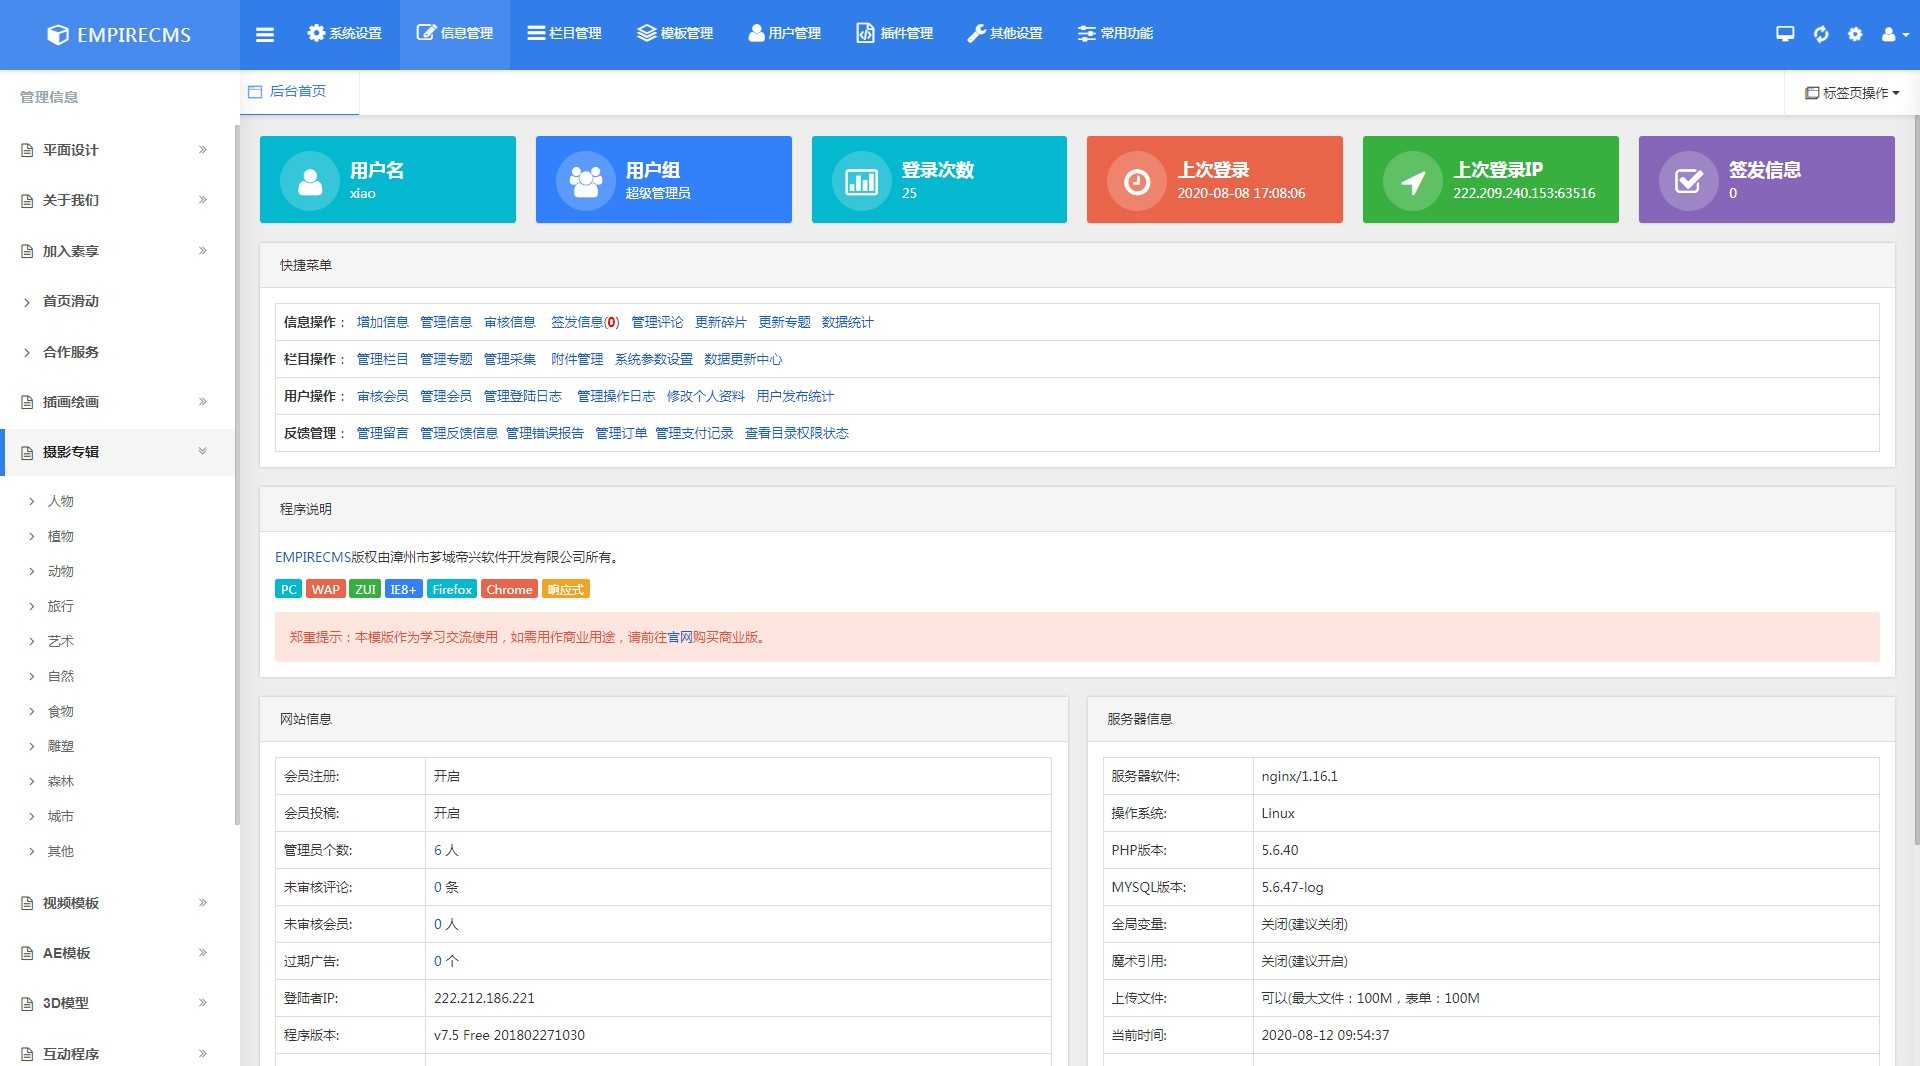Open the gear settings icon top right
The height and width of the screenshot is (1066, 1920).
pos(1855,34)
